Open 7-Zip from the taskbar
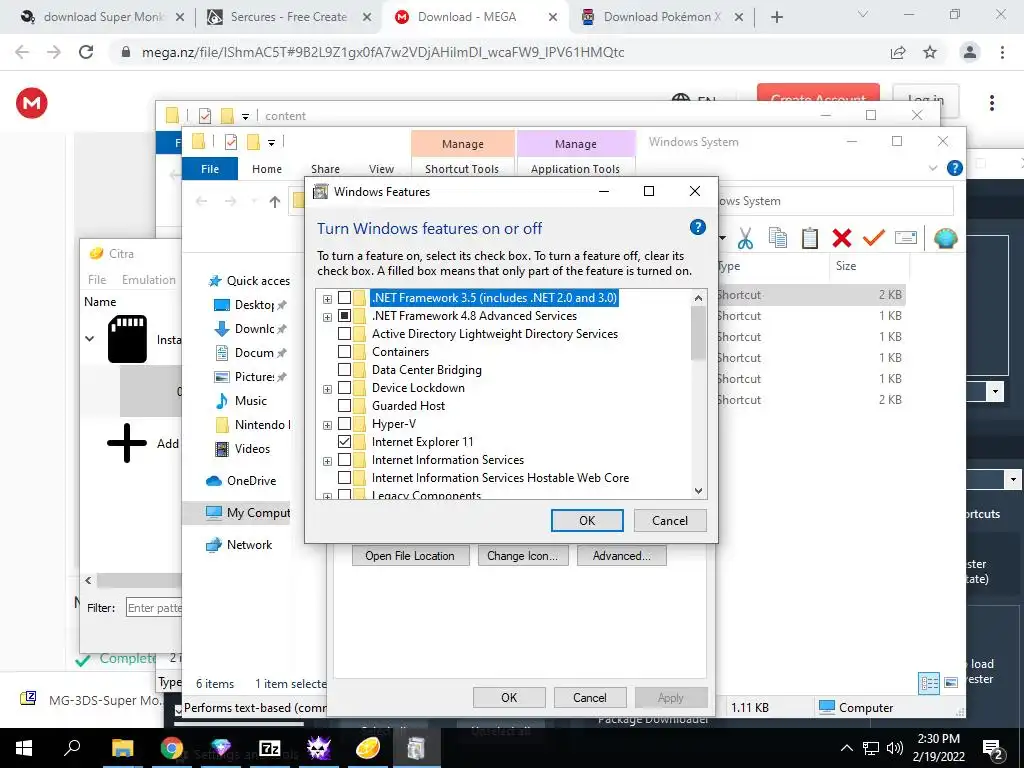The height and width of the screenshot is (768, 1024). click(x=270, y=748)
